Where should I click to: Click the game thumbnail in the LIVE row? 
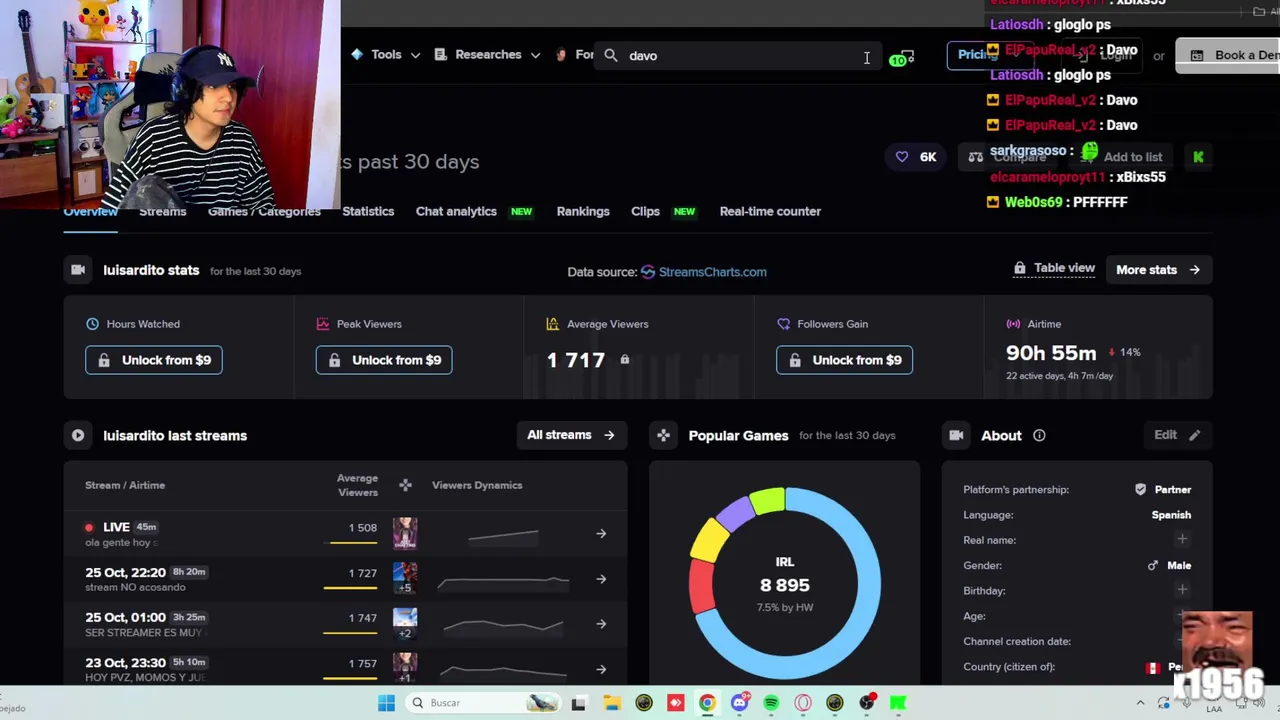point(405,533)
